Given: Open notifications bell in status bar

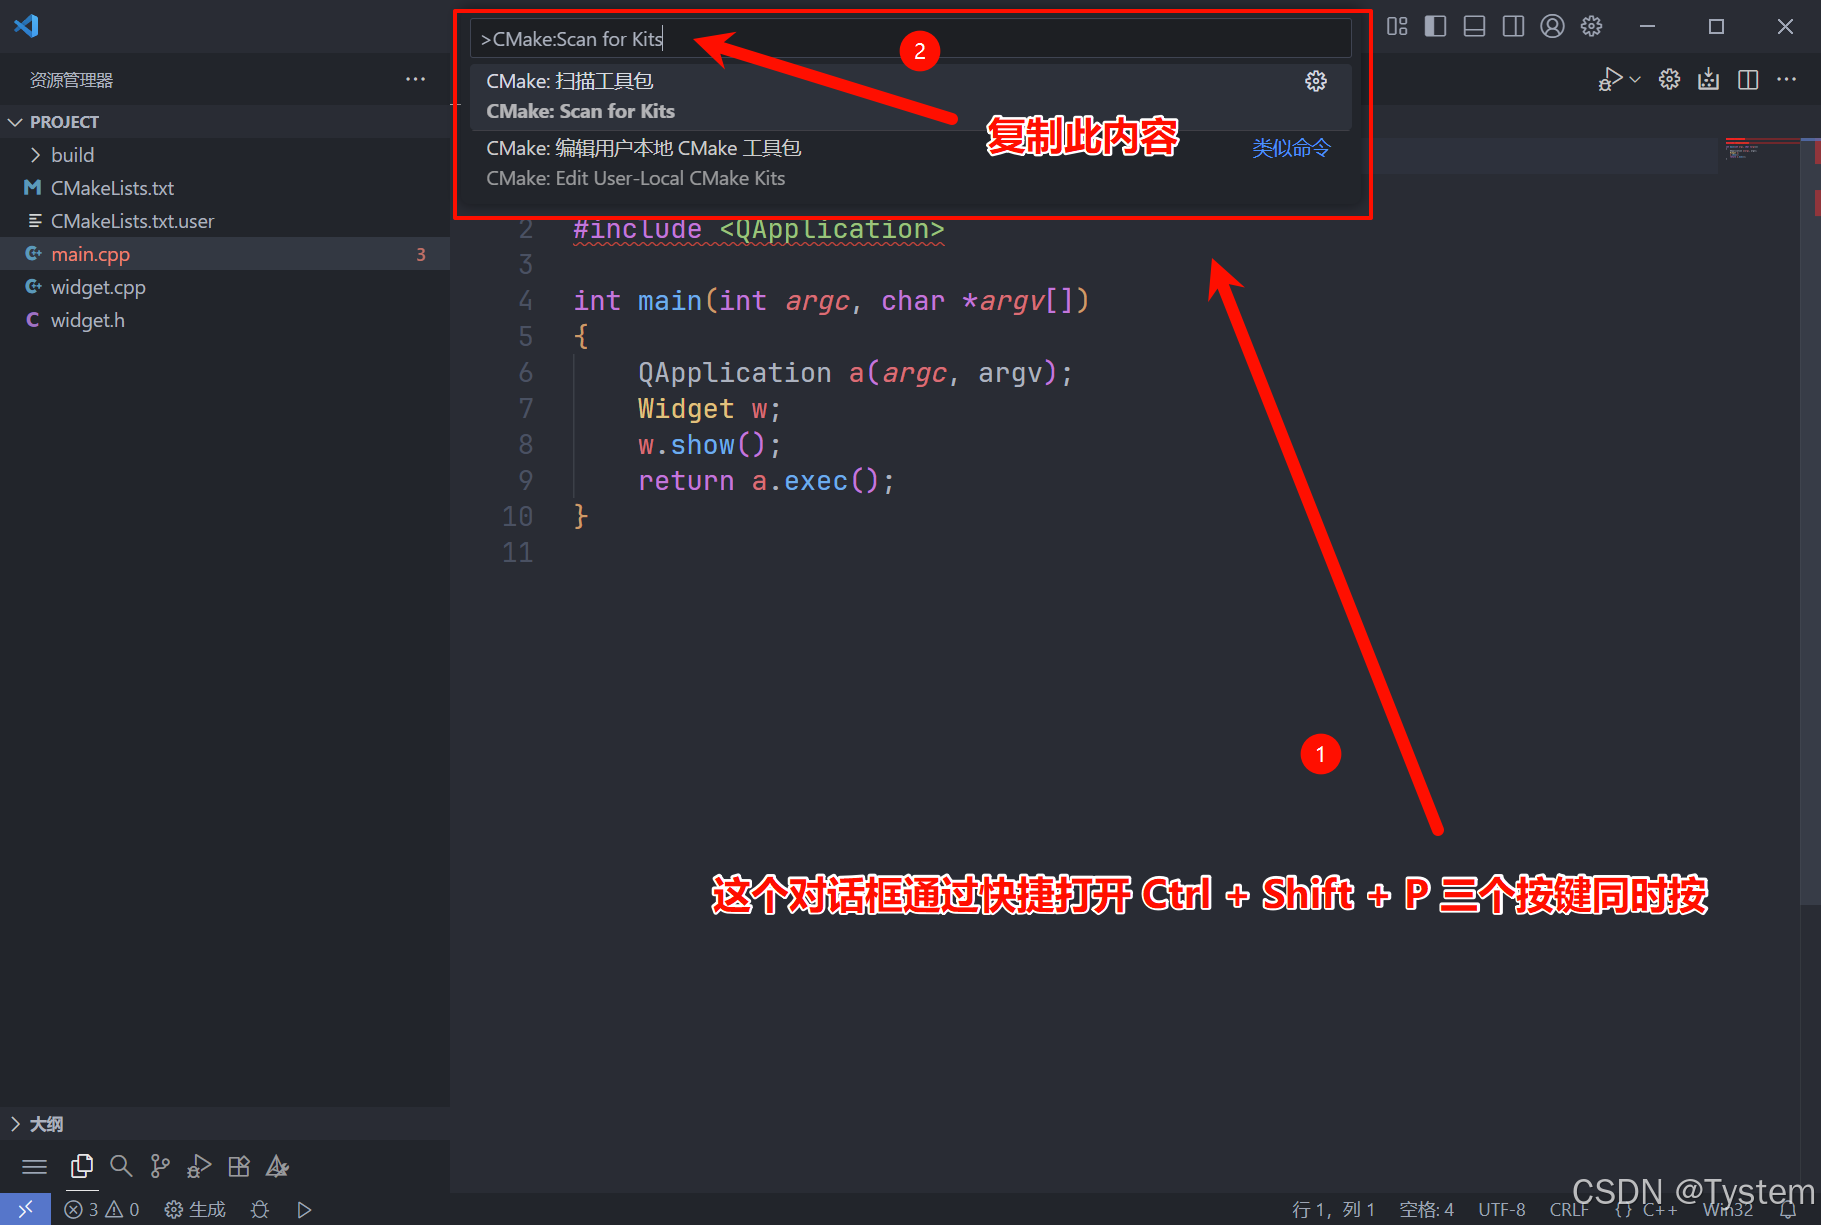Looking at the screenshot, I should (1789, 1209).
